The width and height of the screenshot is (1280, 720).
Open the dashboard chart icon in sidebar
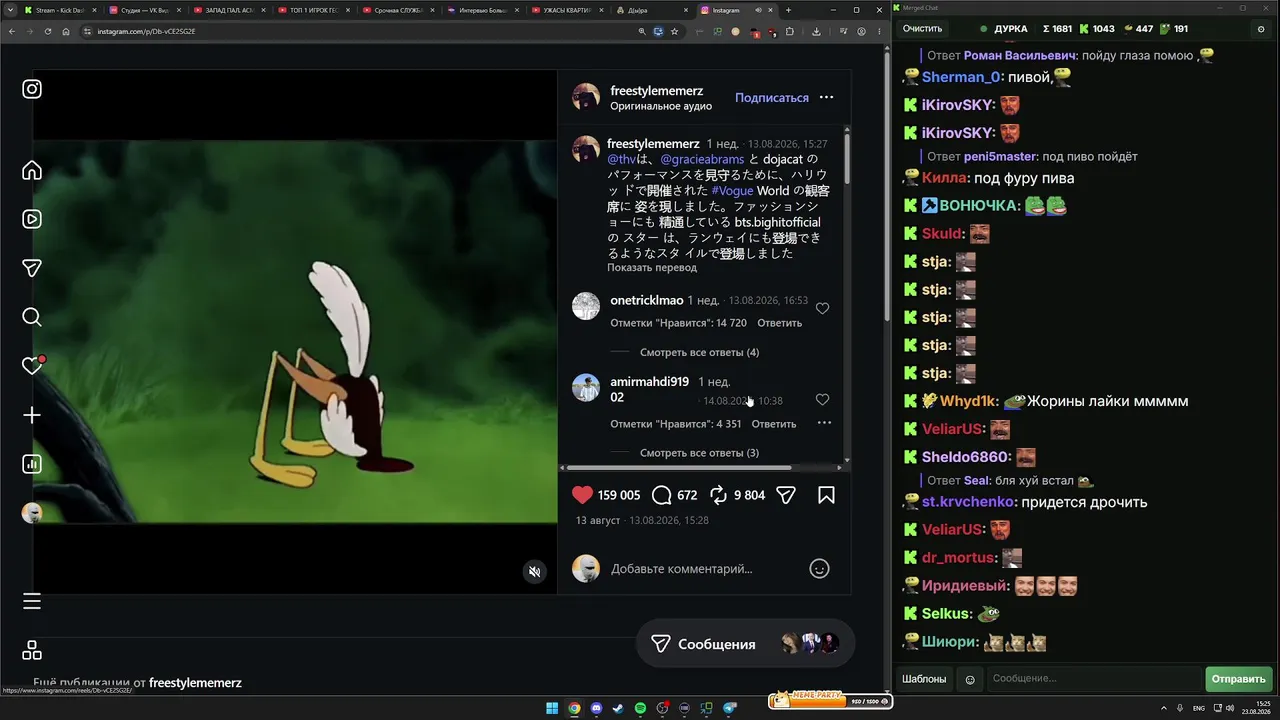click(x=32, y=464)
